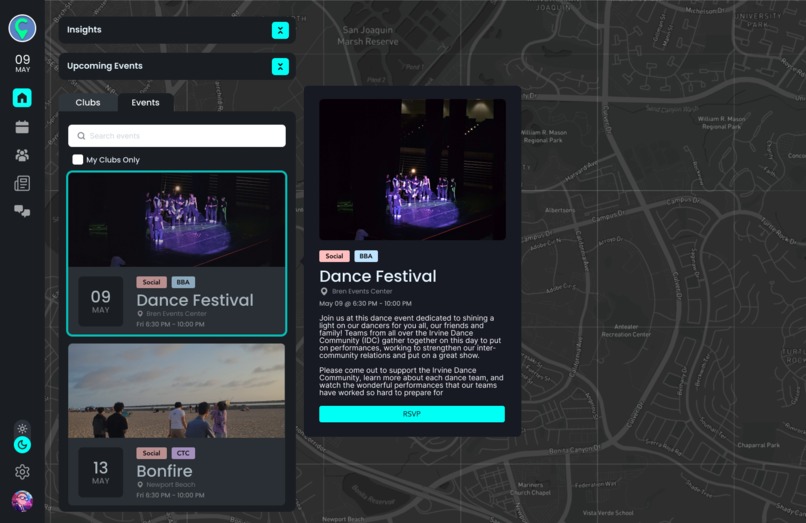
Task: Open Dance Festival card image
Action: (177, 220)
